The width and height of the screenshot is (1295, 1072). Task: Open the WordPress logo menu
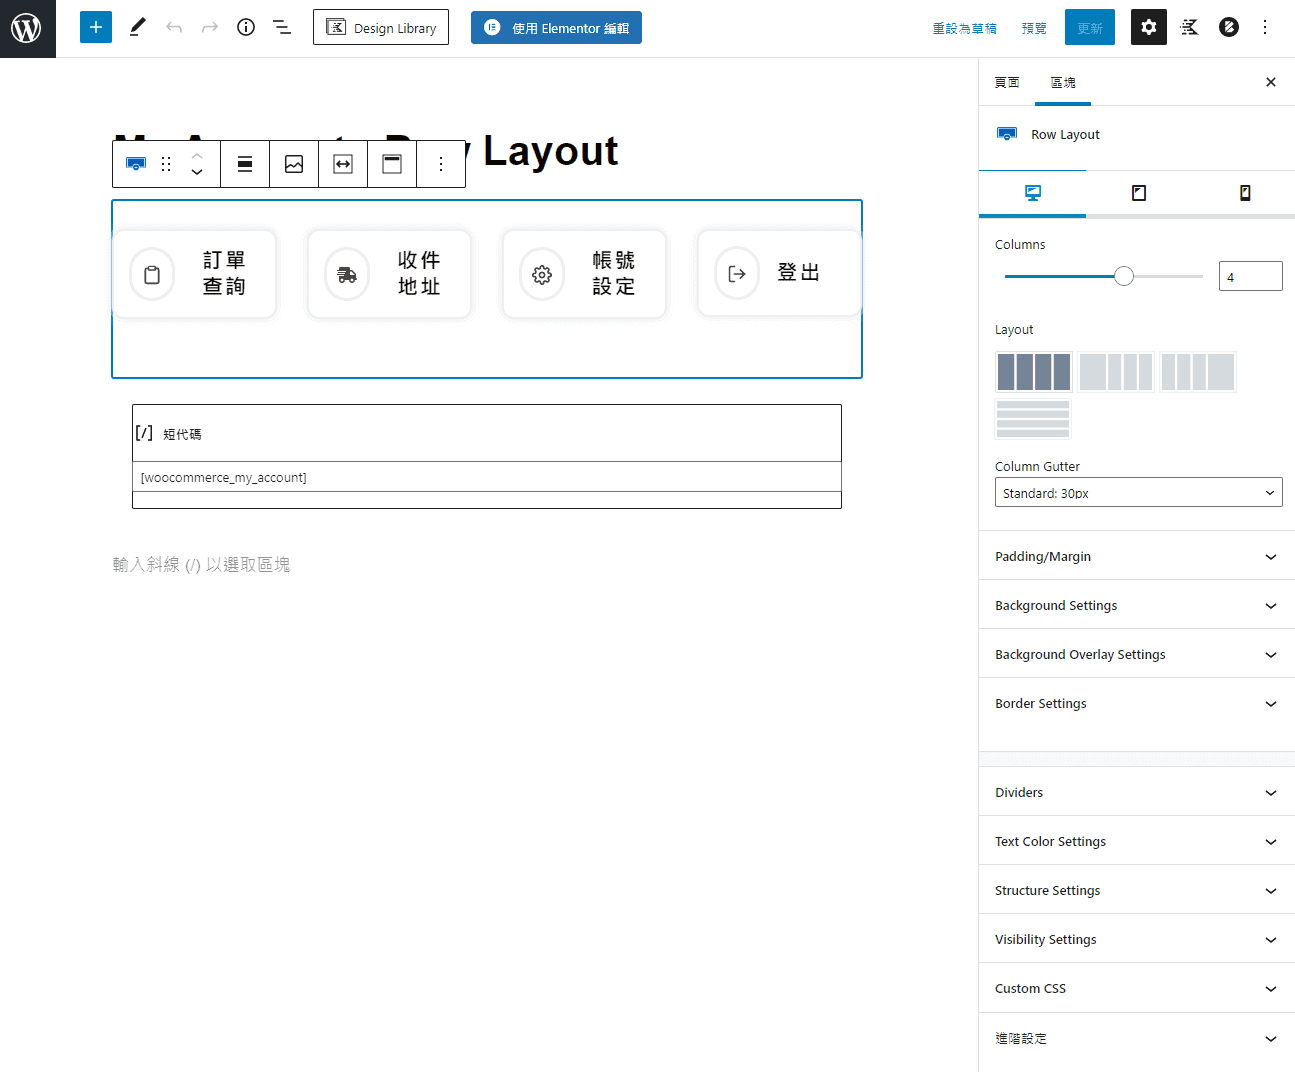click(27, 28)
